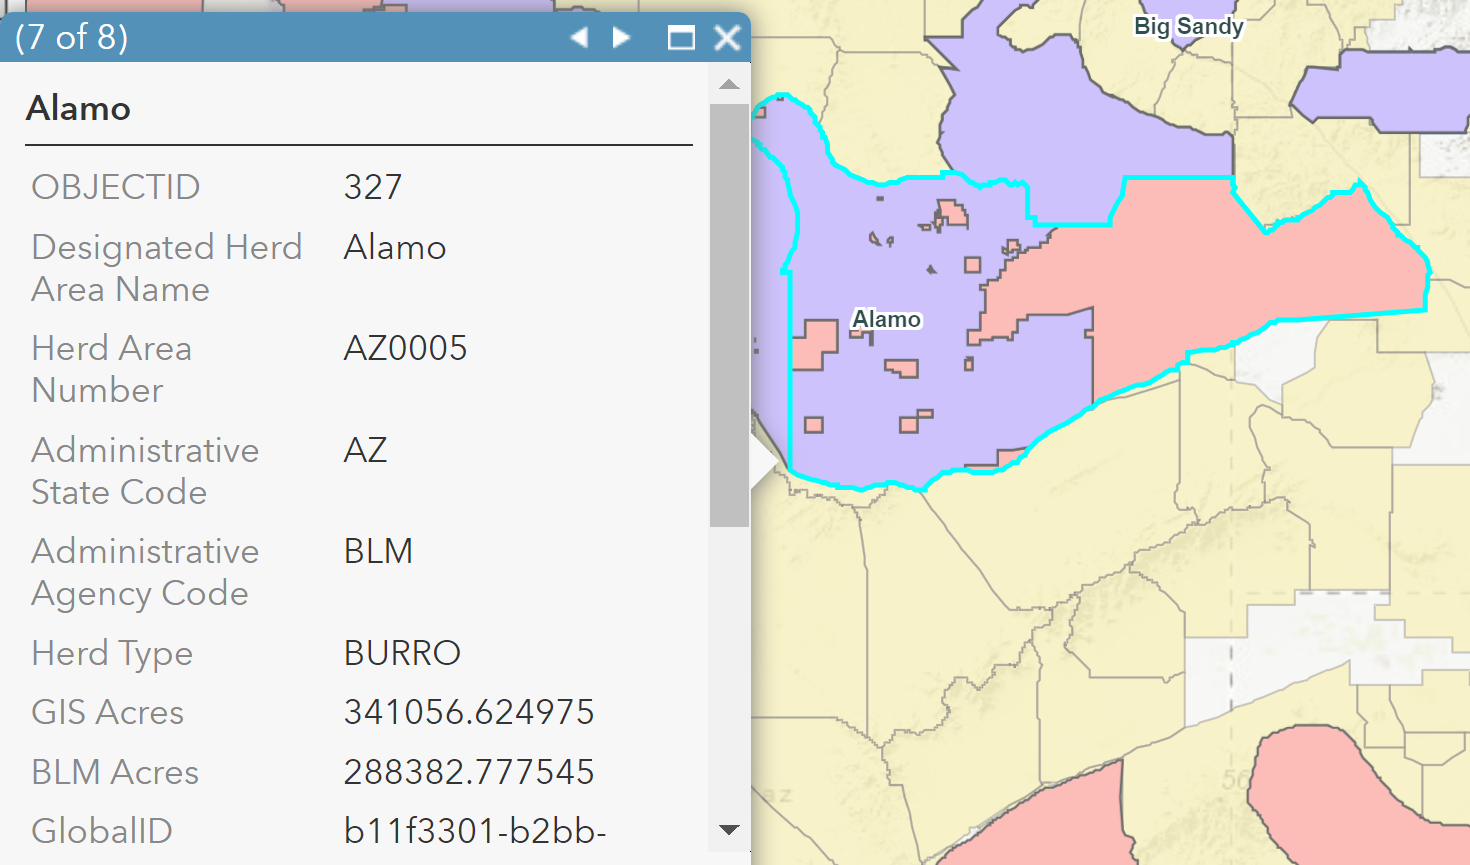The height and width of the screenshot is (865, 1470).
Task: Advance to the next popup feature arrow
Action: pyautogui.click(x=620, y=36)
